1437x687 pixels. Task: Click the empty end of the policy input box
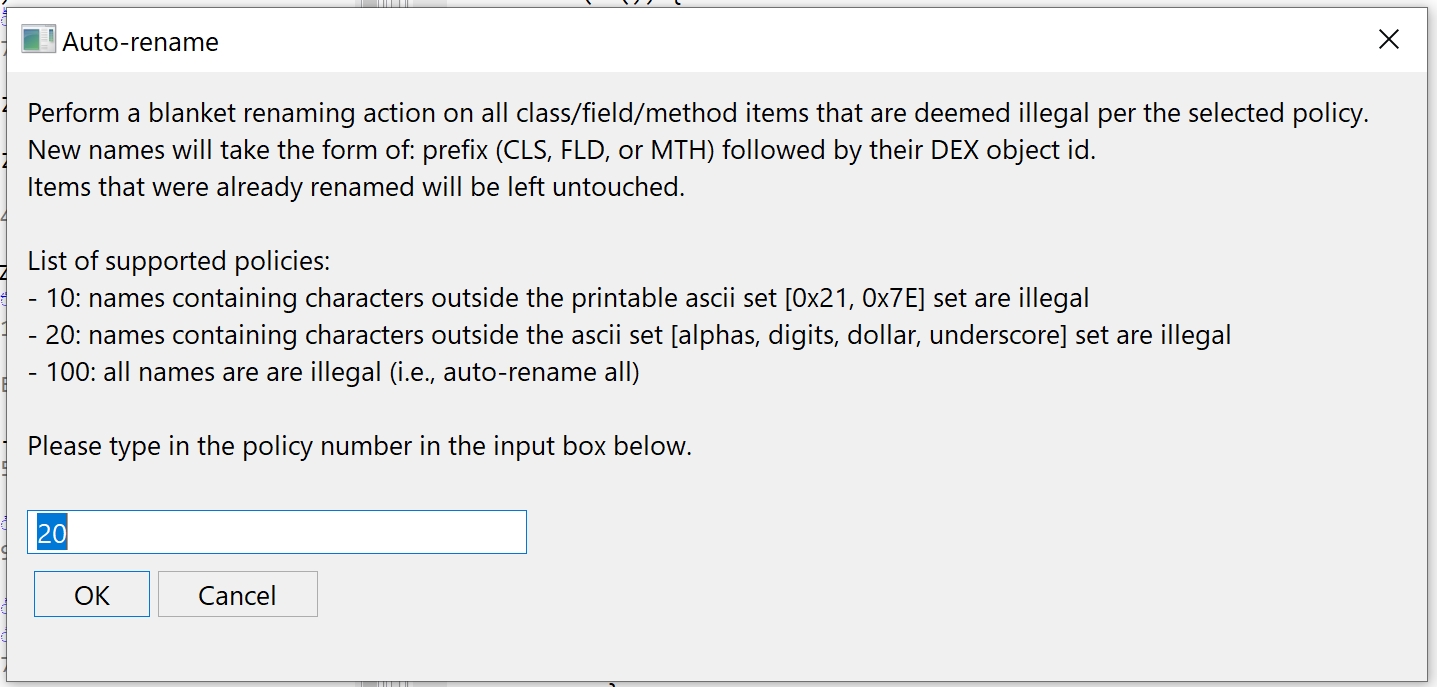pos(300,532)
